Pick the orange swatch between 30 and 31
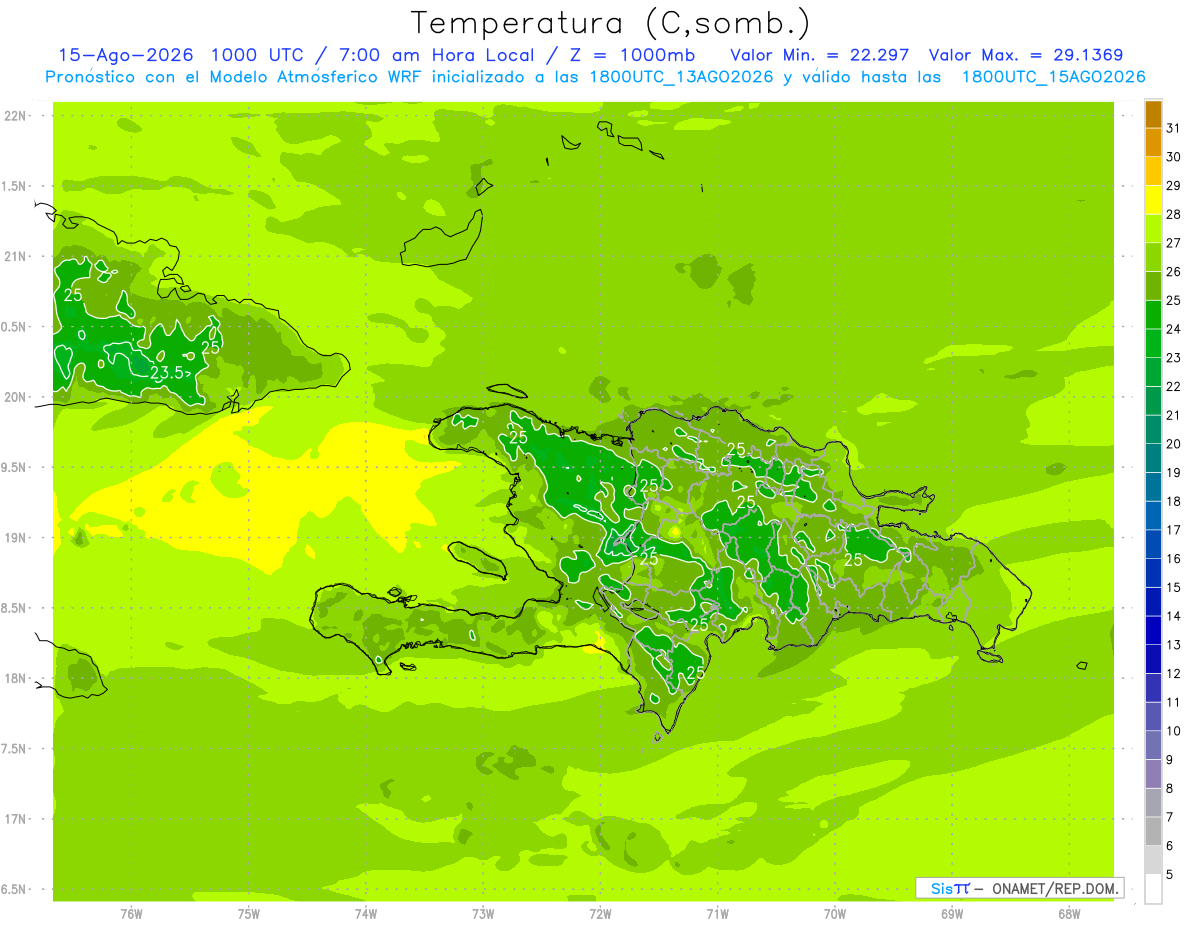The width and height of the screenshot is (1200, 927). pos(1153,143)
